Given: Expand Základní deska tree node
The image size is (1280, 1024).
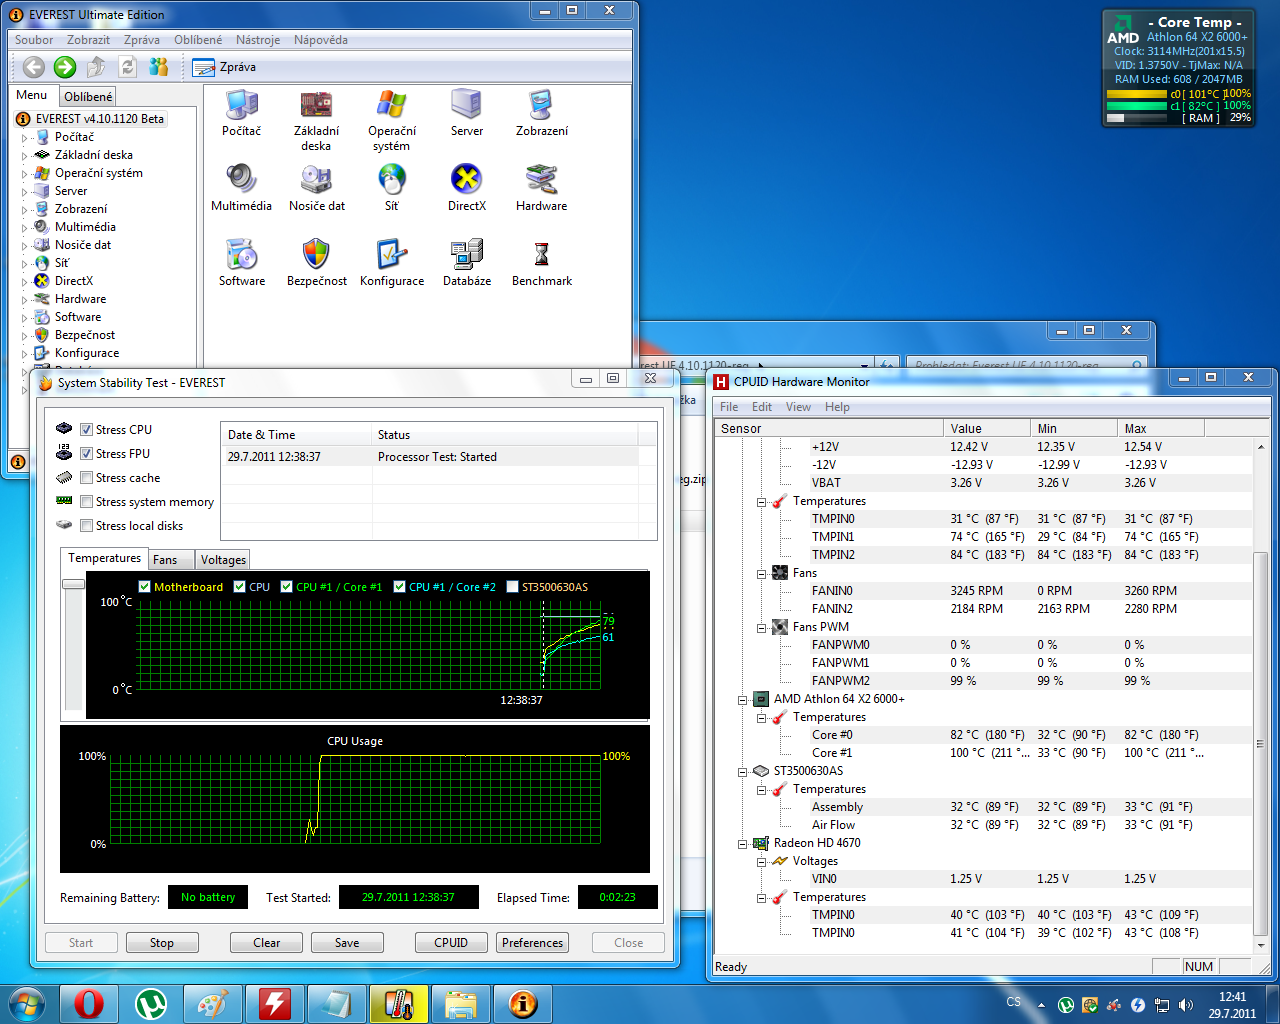Looking at the screenshot, I should point(25,155).
